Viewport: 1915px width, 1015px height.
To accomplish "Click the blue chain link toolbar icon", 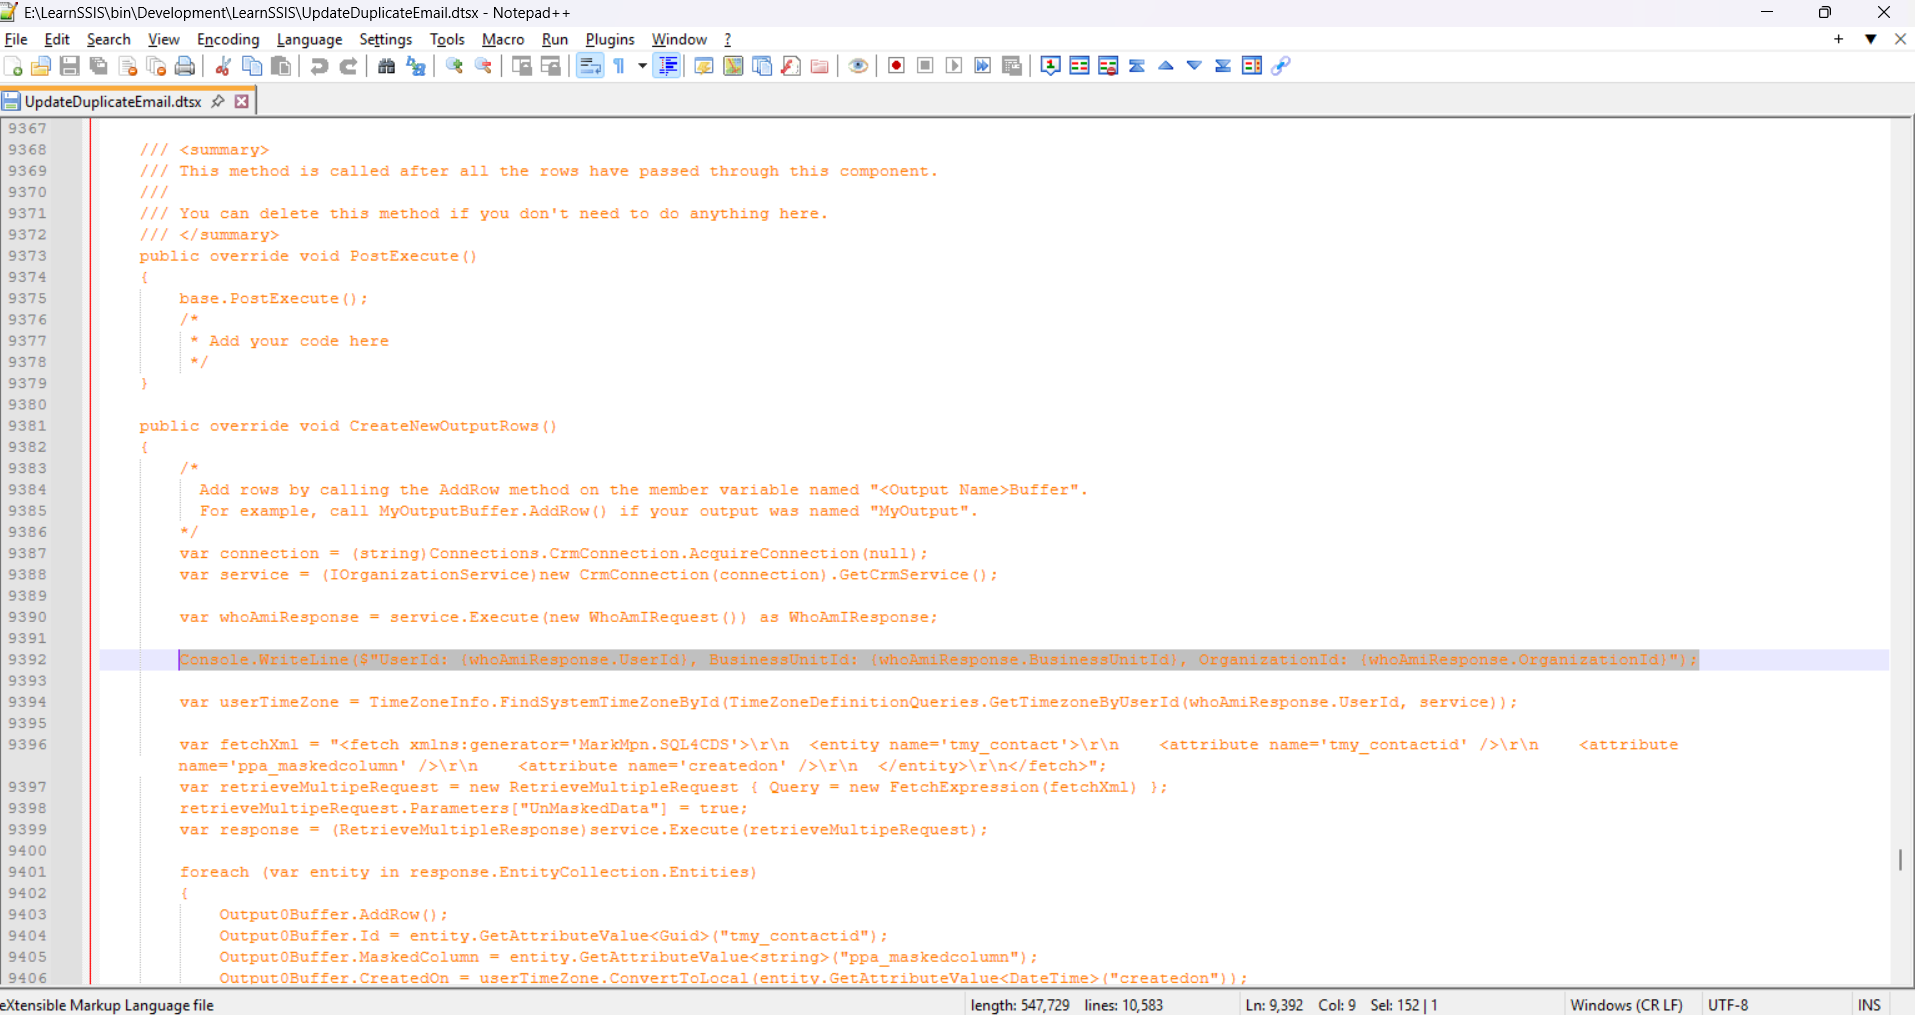I will tap(1281, 66).
